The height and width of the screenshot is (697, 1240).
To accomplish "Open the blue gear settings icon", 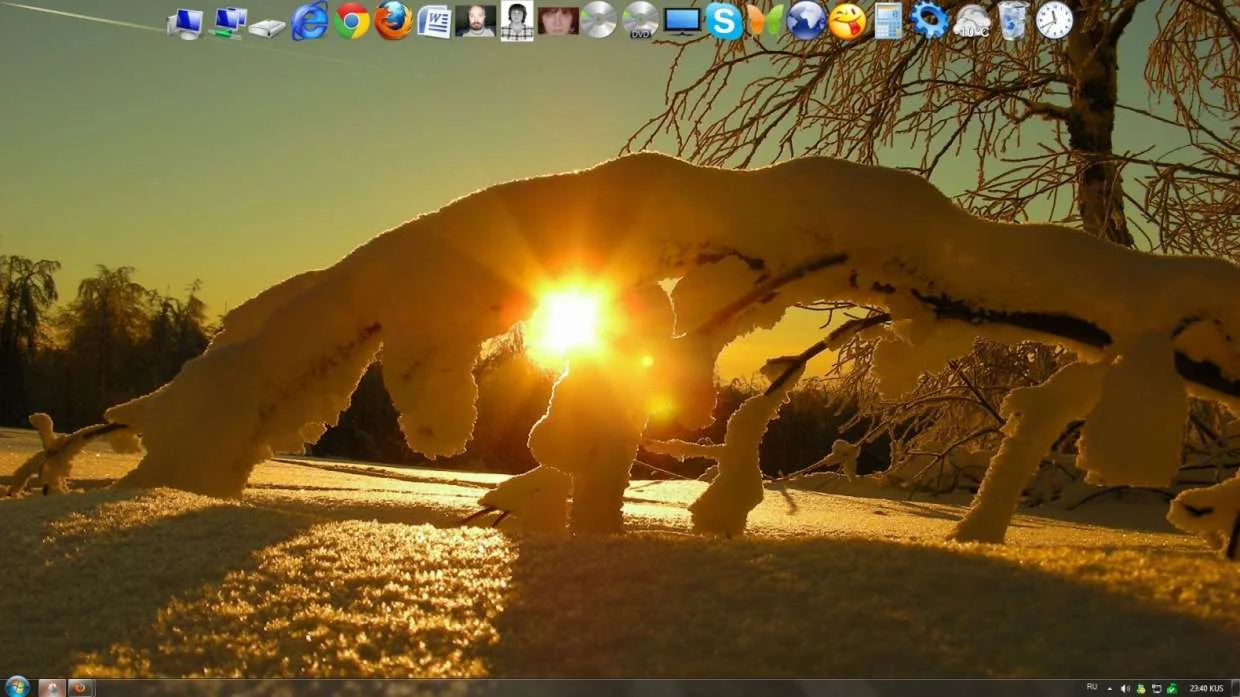I will [x=929, y=21].
